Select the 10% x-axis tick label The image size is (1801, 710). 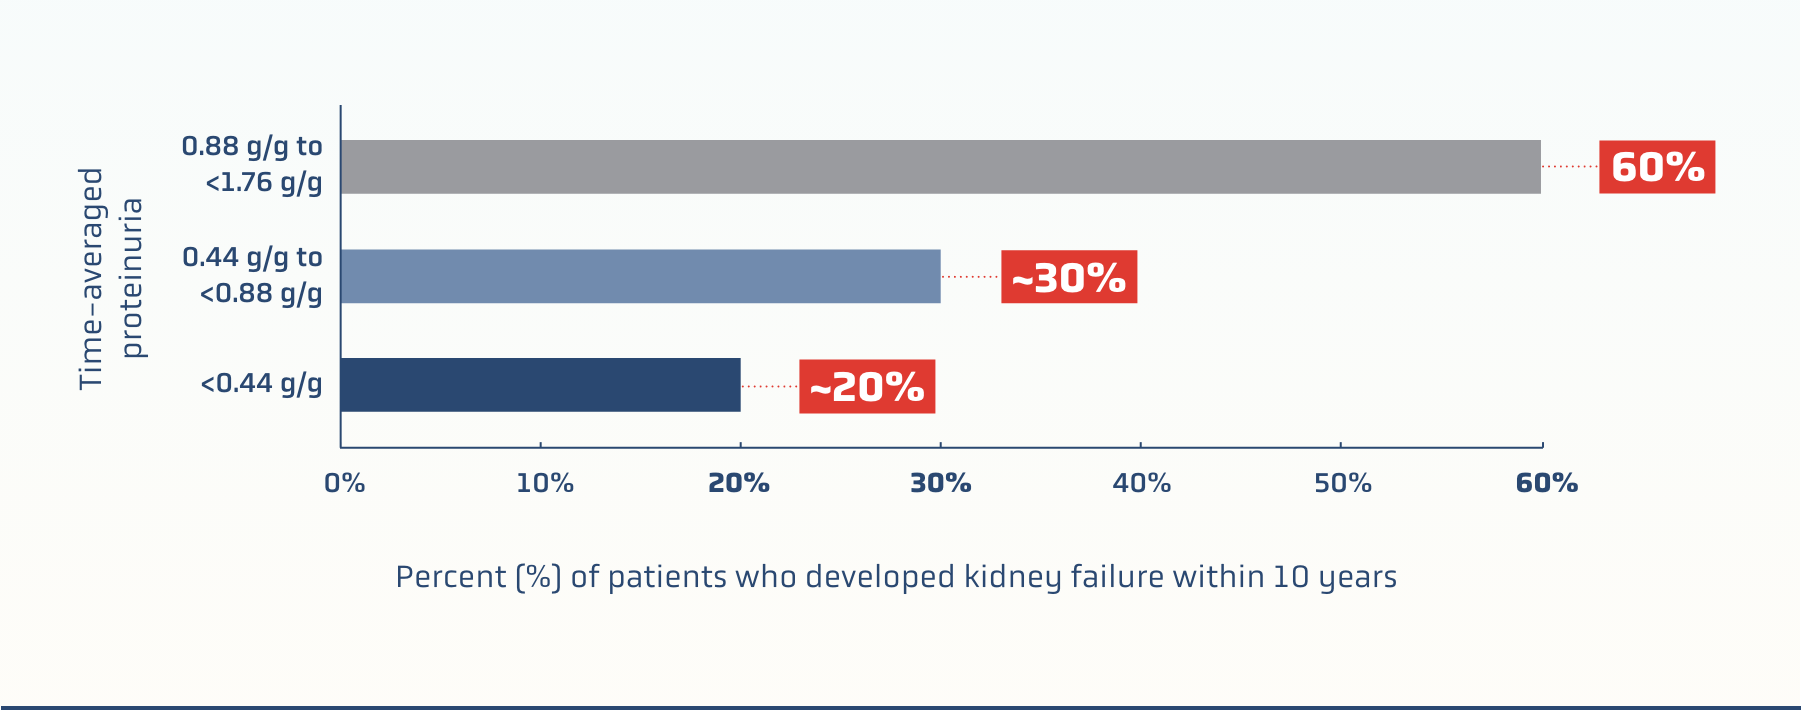click(545, 484)
